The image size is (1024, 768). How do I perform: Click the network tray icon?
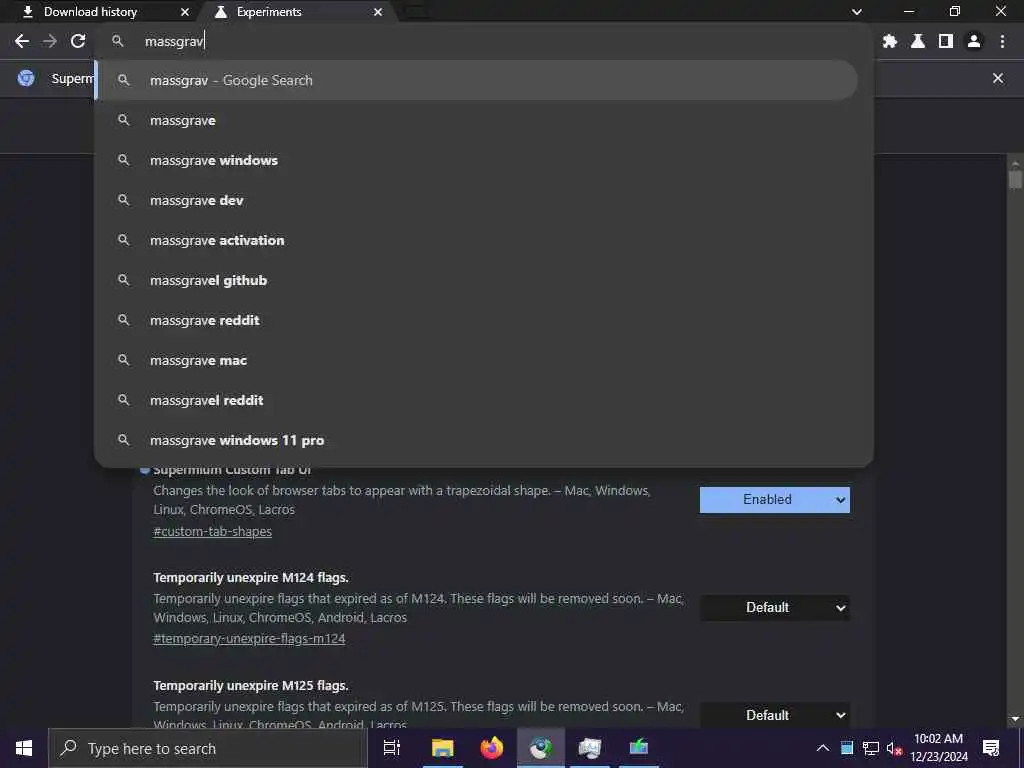871,748
